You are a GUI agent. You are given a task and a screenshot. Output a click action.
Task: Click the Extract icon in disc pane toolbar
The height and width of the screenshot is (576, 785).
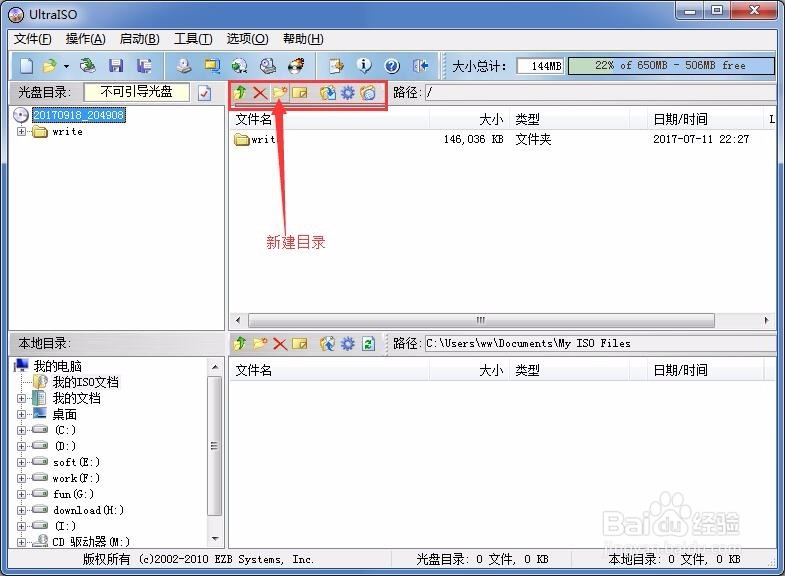point(328,93)
